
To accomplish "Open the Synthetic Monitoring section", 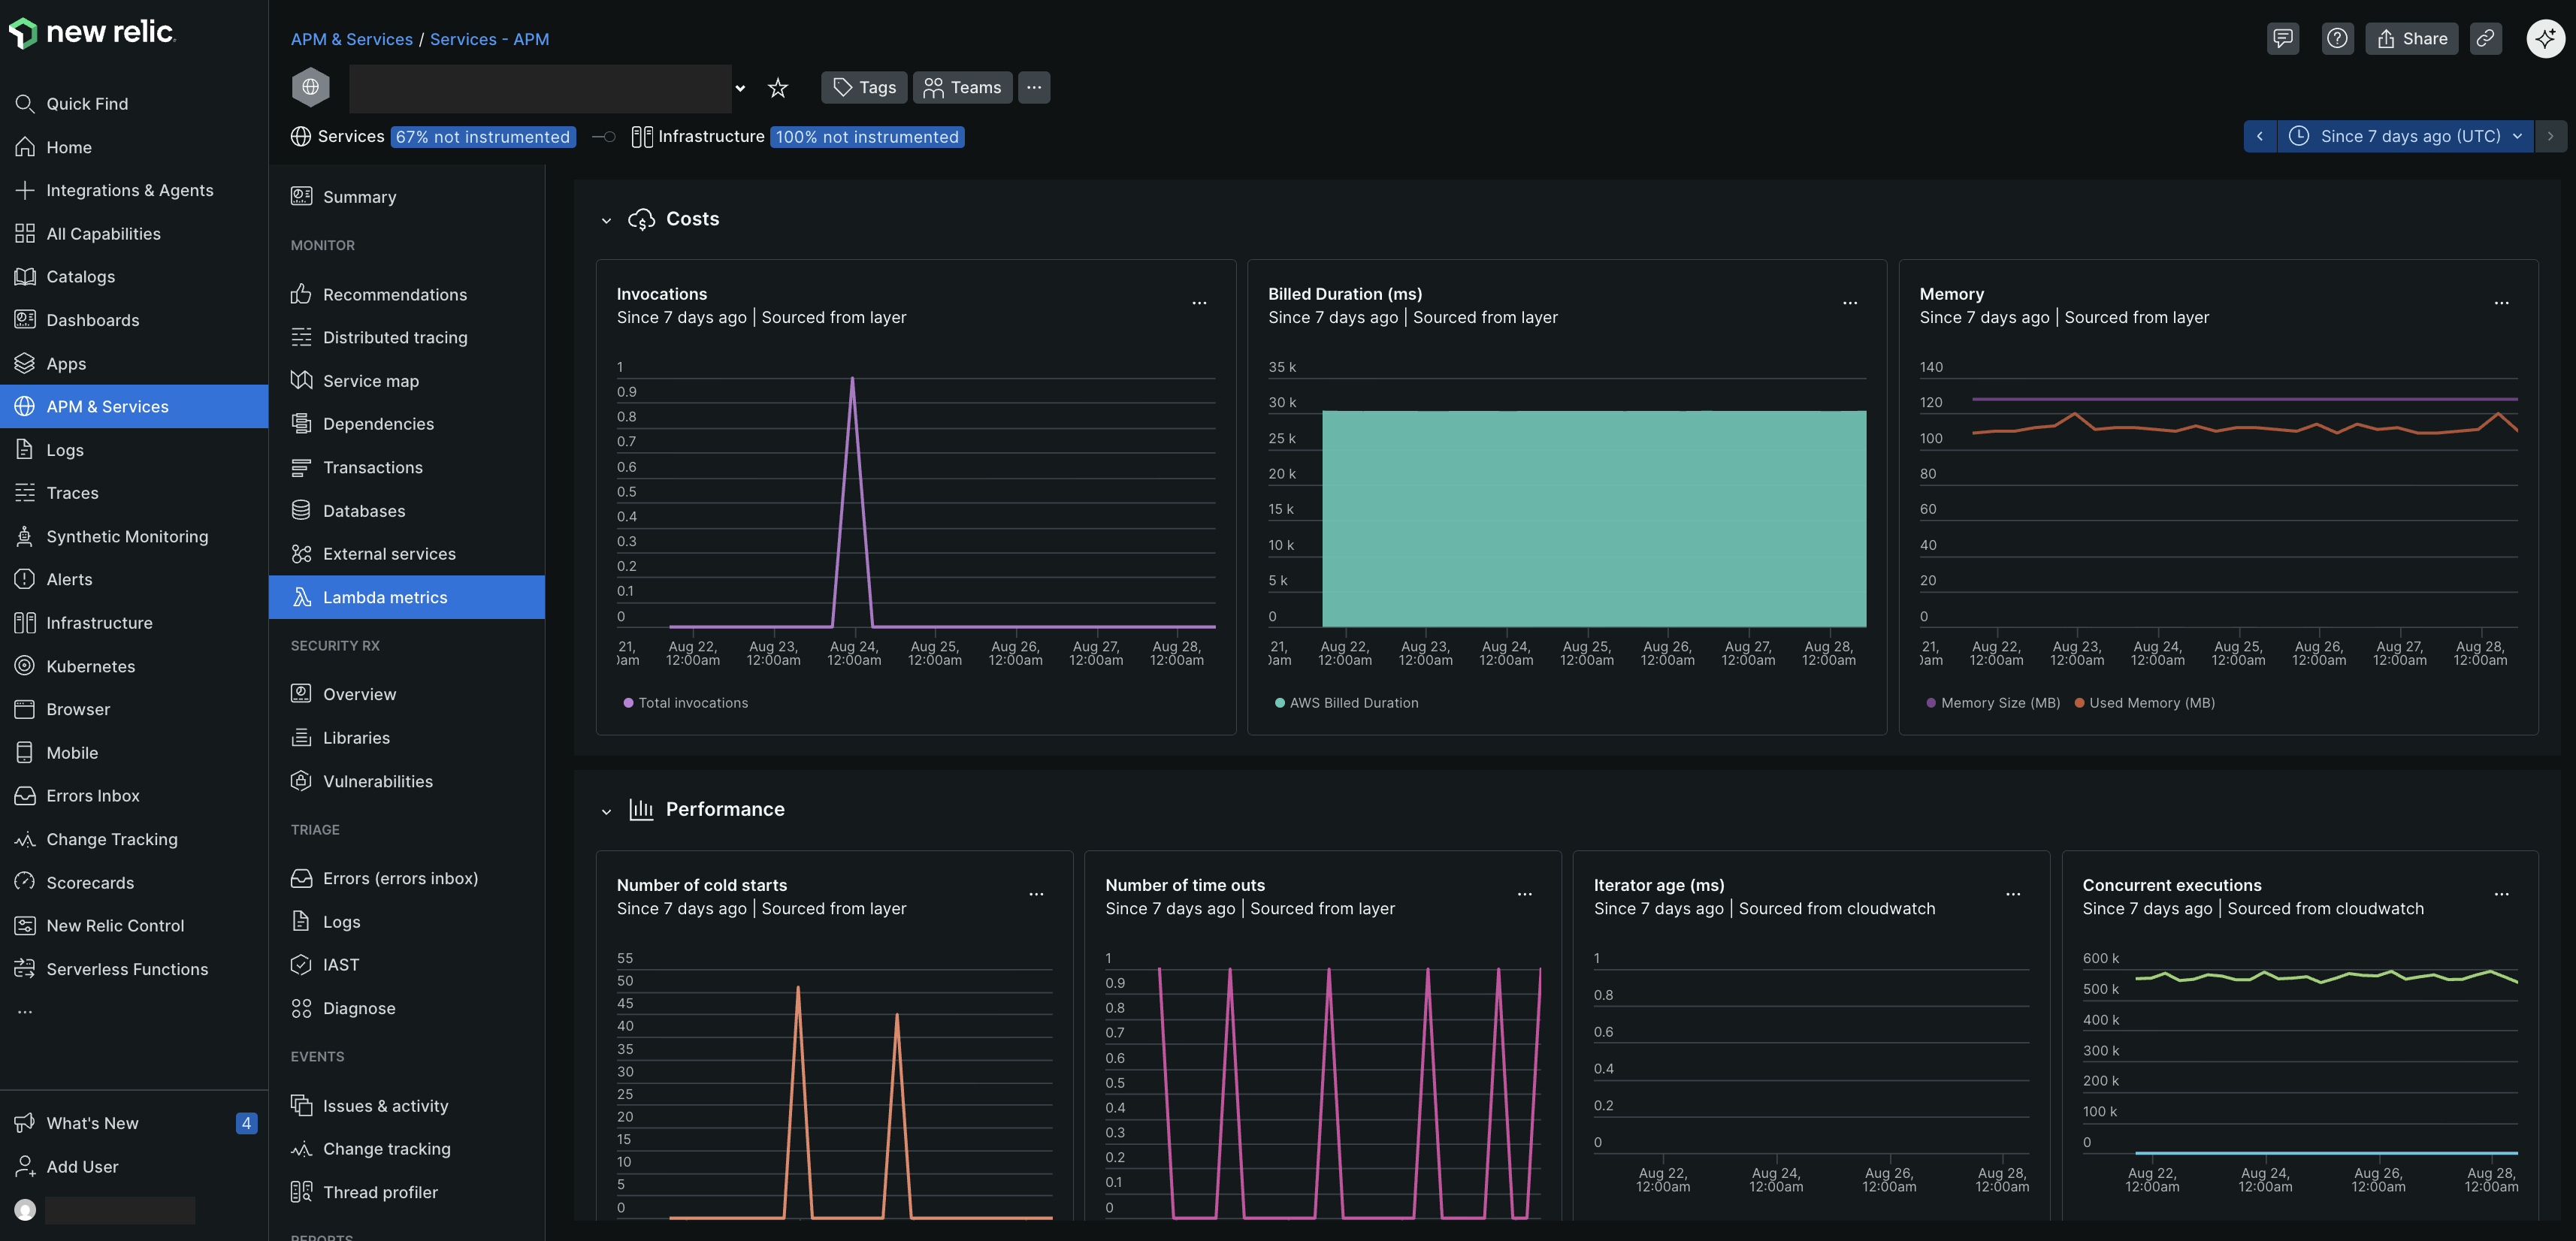I will point(125,536).
